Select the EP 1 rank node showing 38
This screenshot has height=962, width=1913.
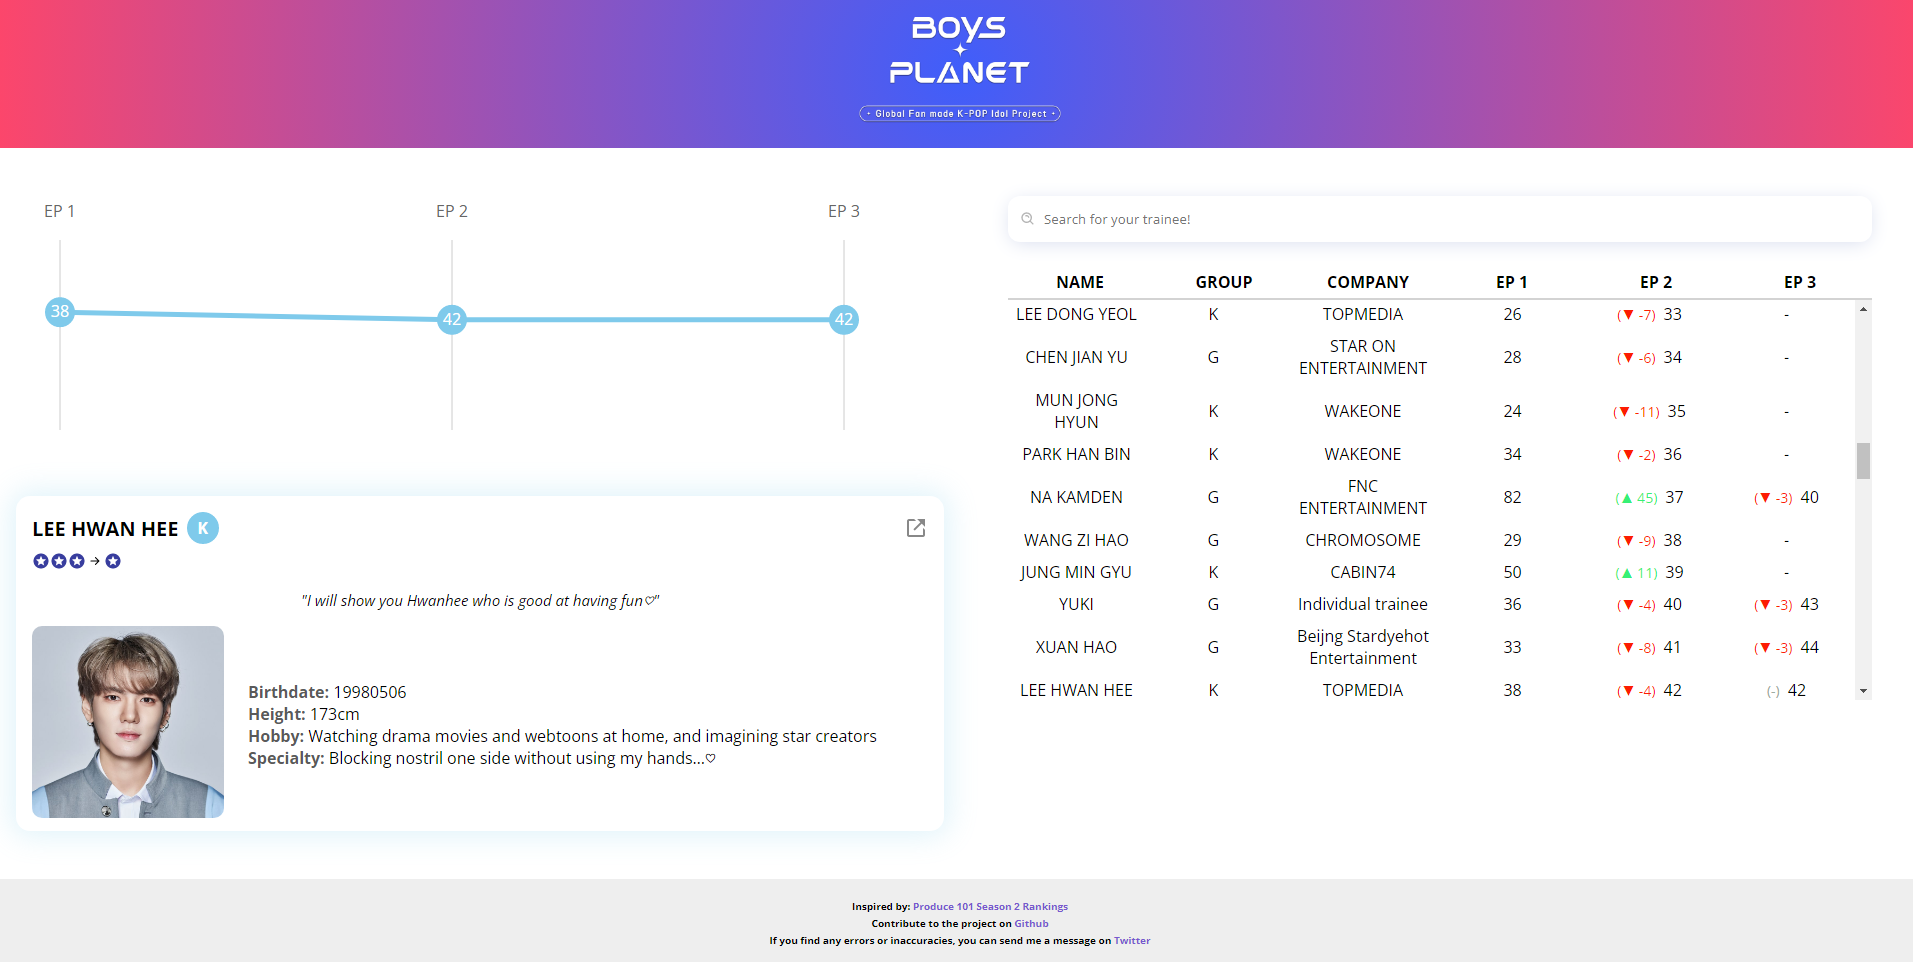(60, 312)
